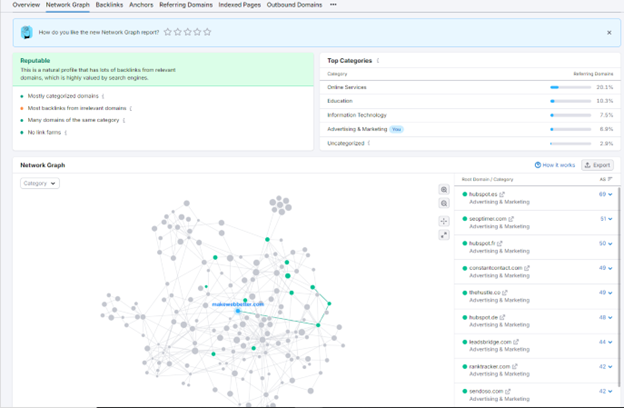
Task: Open seoptimer.com external link icon
Action: (x=511, y=219)
